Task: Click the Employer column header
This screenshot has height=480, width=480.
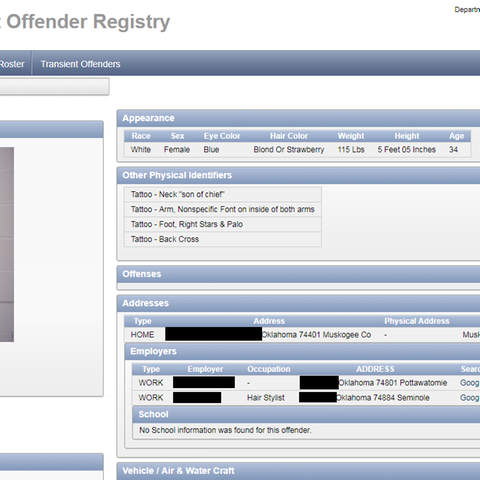Action: [x=205, y=369]
